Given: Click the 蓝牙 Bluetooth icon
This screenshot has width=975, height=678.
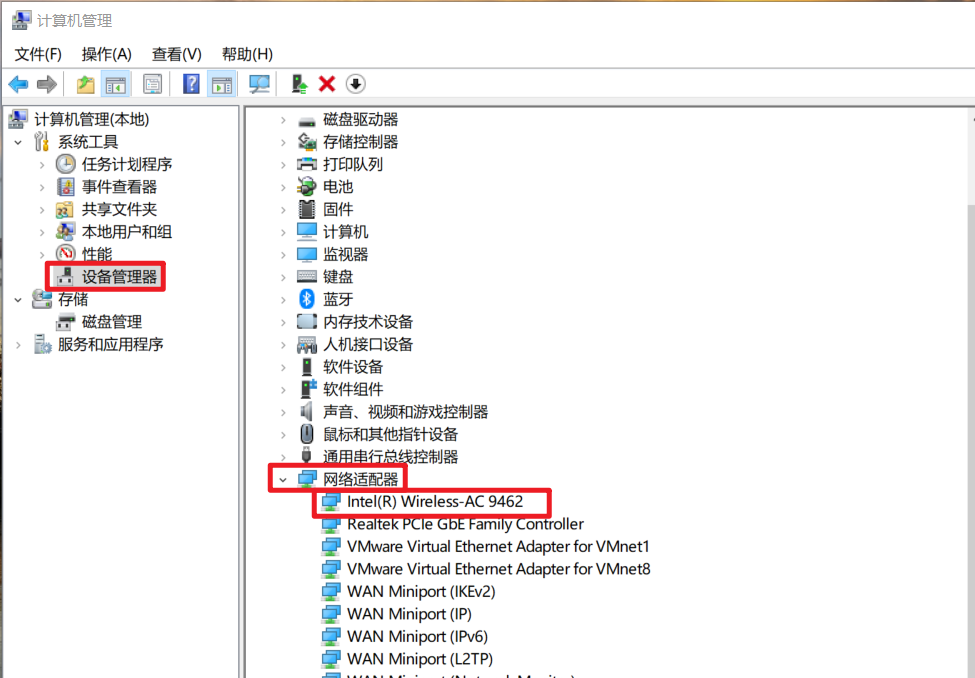Looking at the screenshot, I should coord(307,299).
